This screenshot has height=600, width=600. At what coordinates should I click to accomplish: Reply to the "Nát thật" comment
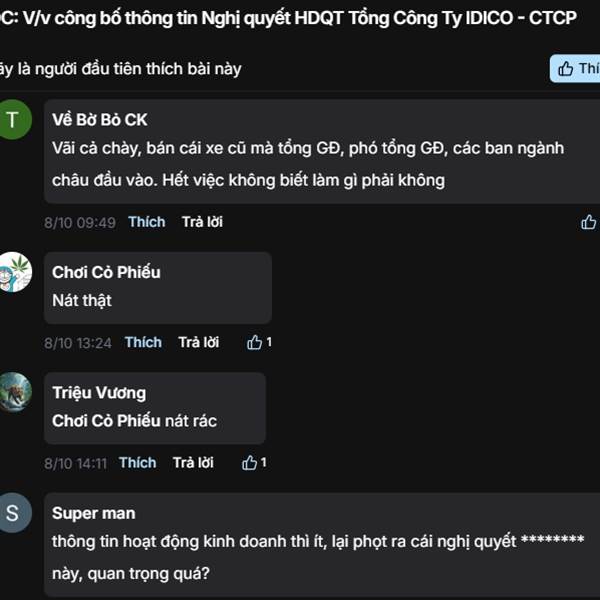(x=199, y=342)
